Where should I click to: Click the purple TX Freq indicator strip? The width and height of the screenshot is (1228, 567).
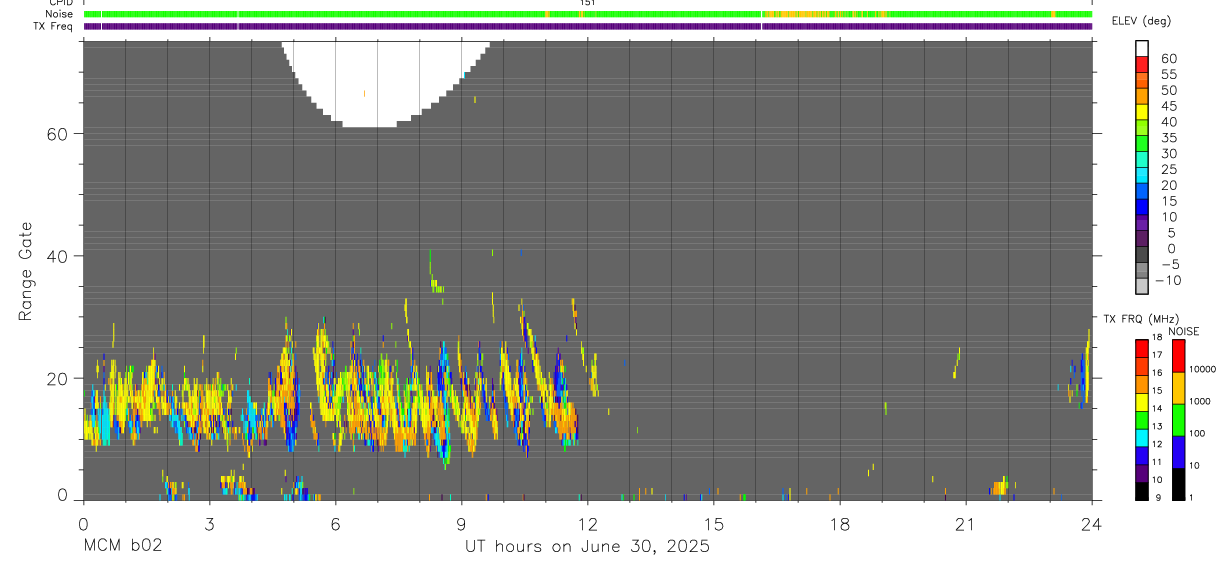pyautogui.click(x=588, y=26)
